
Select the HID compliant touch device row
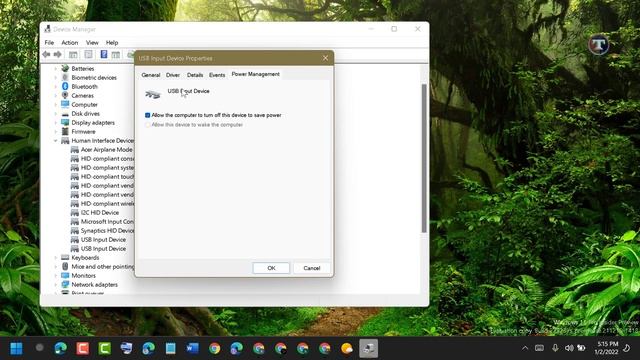[102, 176]
